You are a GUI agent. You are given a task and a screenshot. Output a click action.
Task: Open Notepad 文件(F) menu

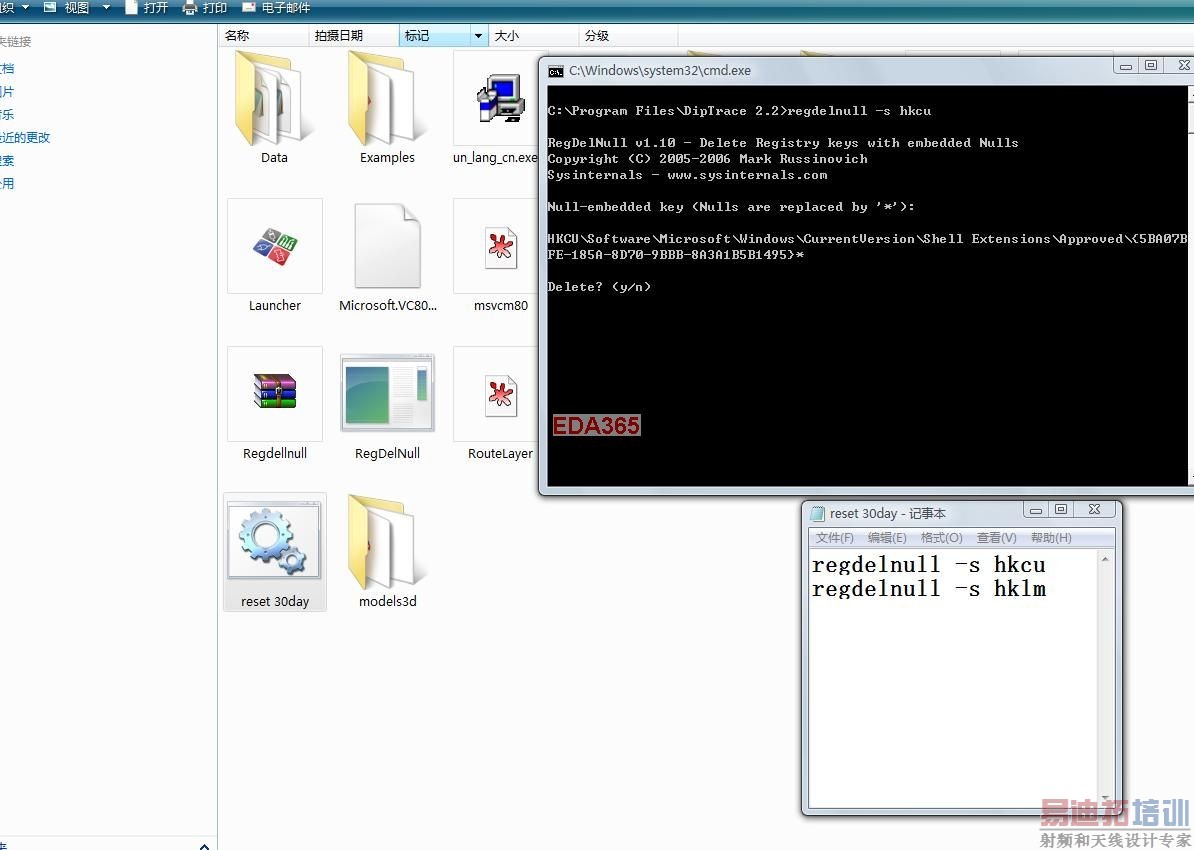(x=835, y=538)
